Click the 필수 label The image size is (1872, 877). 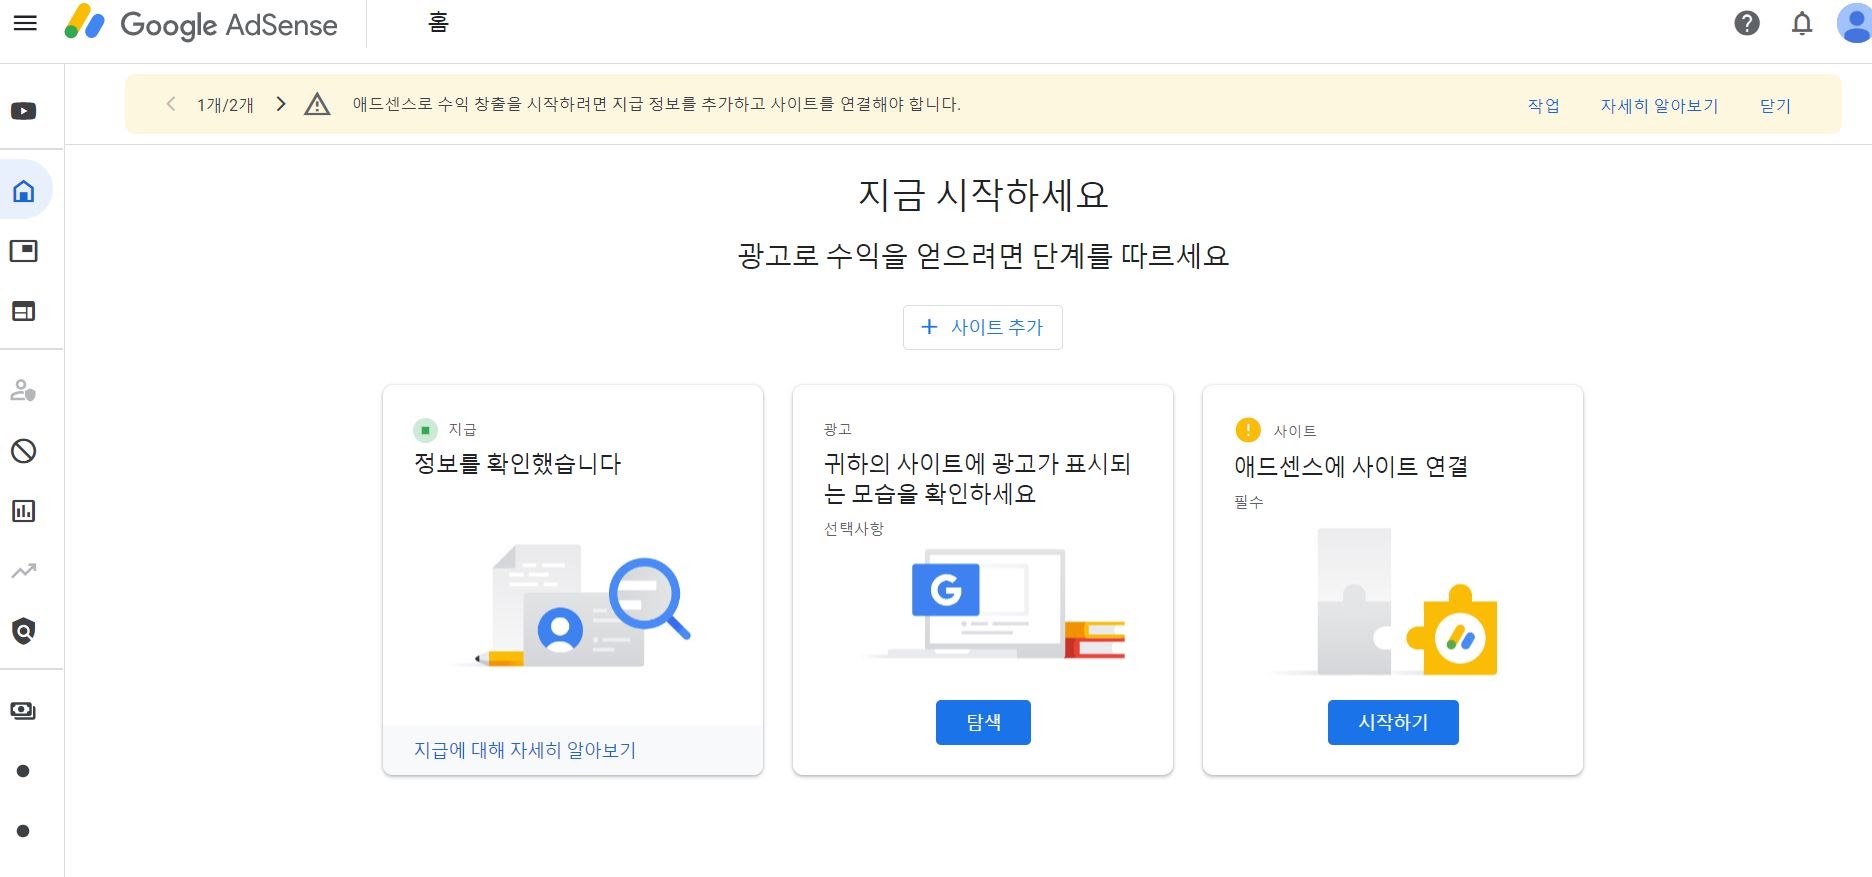click(1249, 501)
